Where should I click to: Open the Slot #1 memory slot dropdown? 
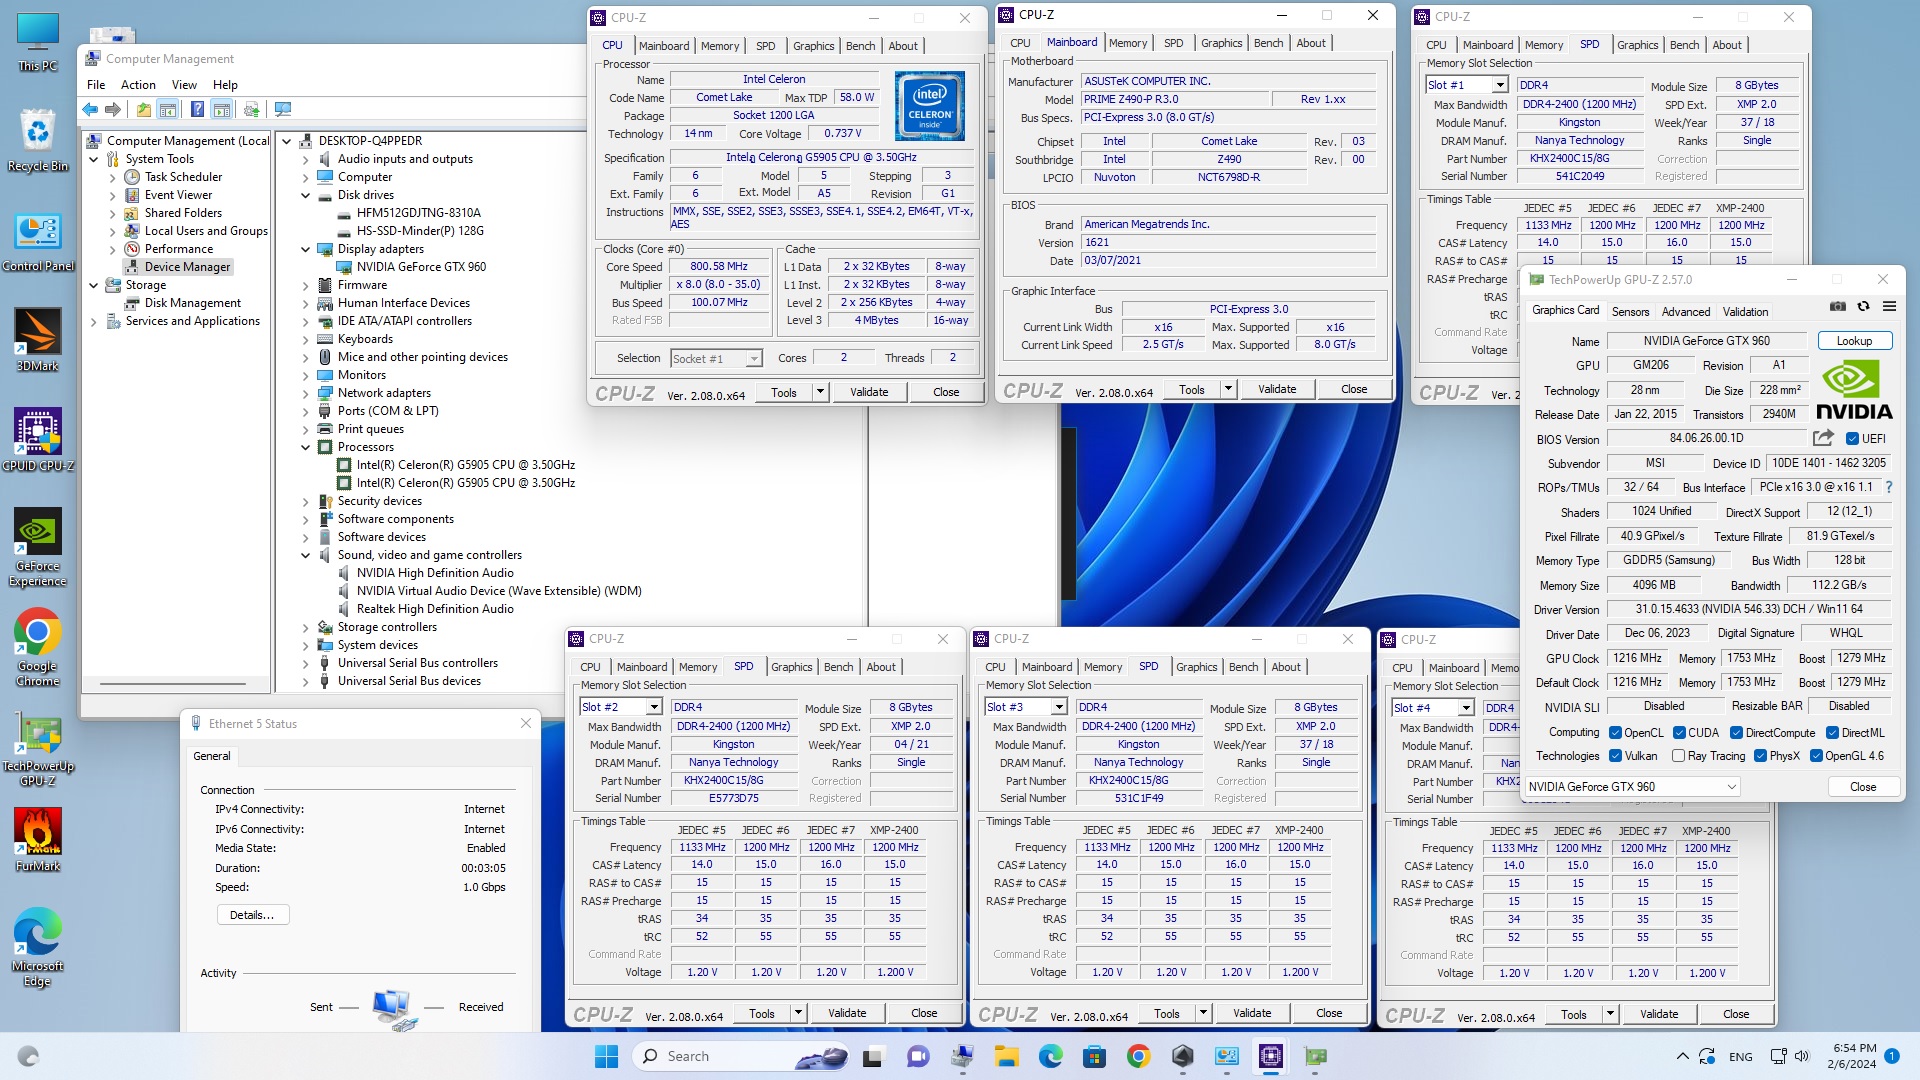coord(1499,85)
